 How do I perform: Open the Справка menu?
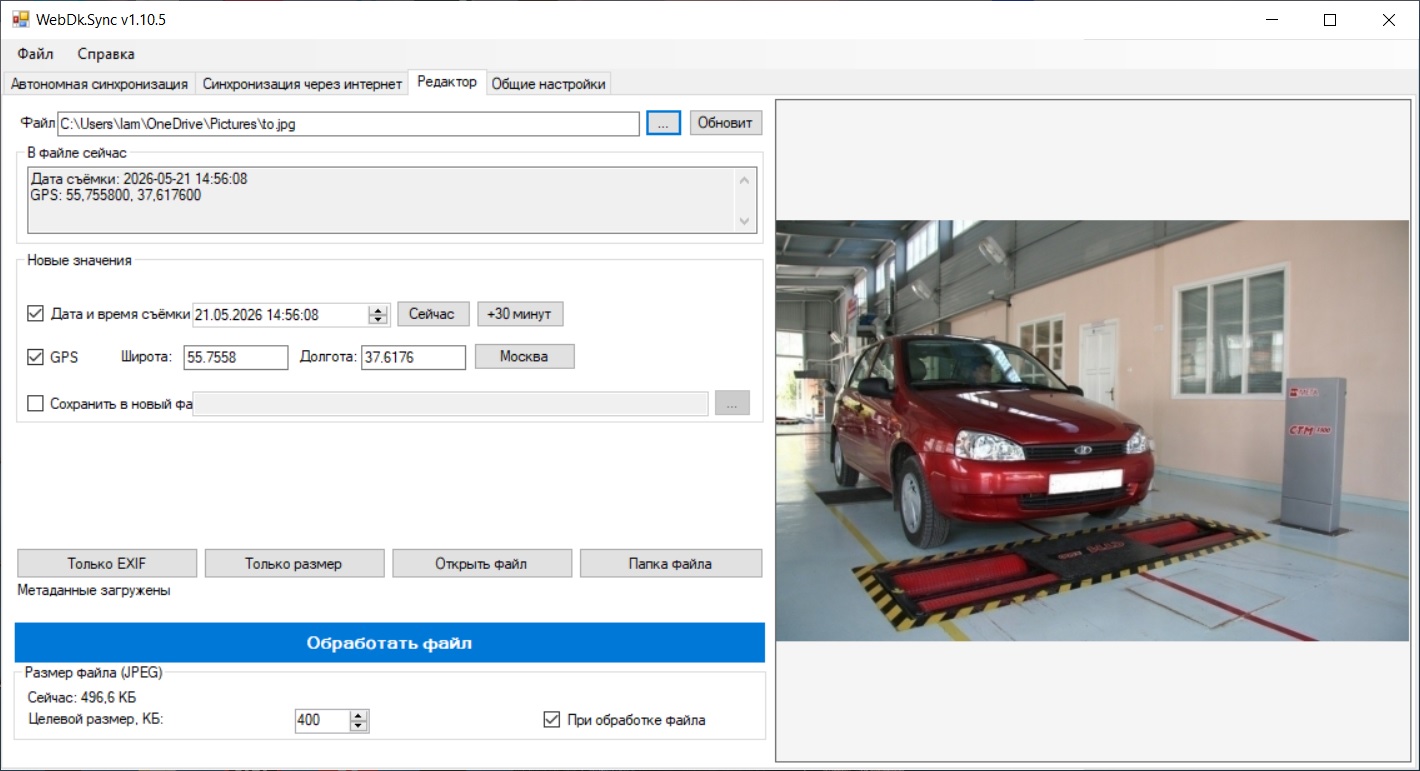106,54
